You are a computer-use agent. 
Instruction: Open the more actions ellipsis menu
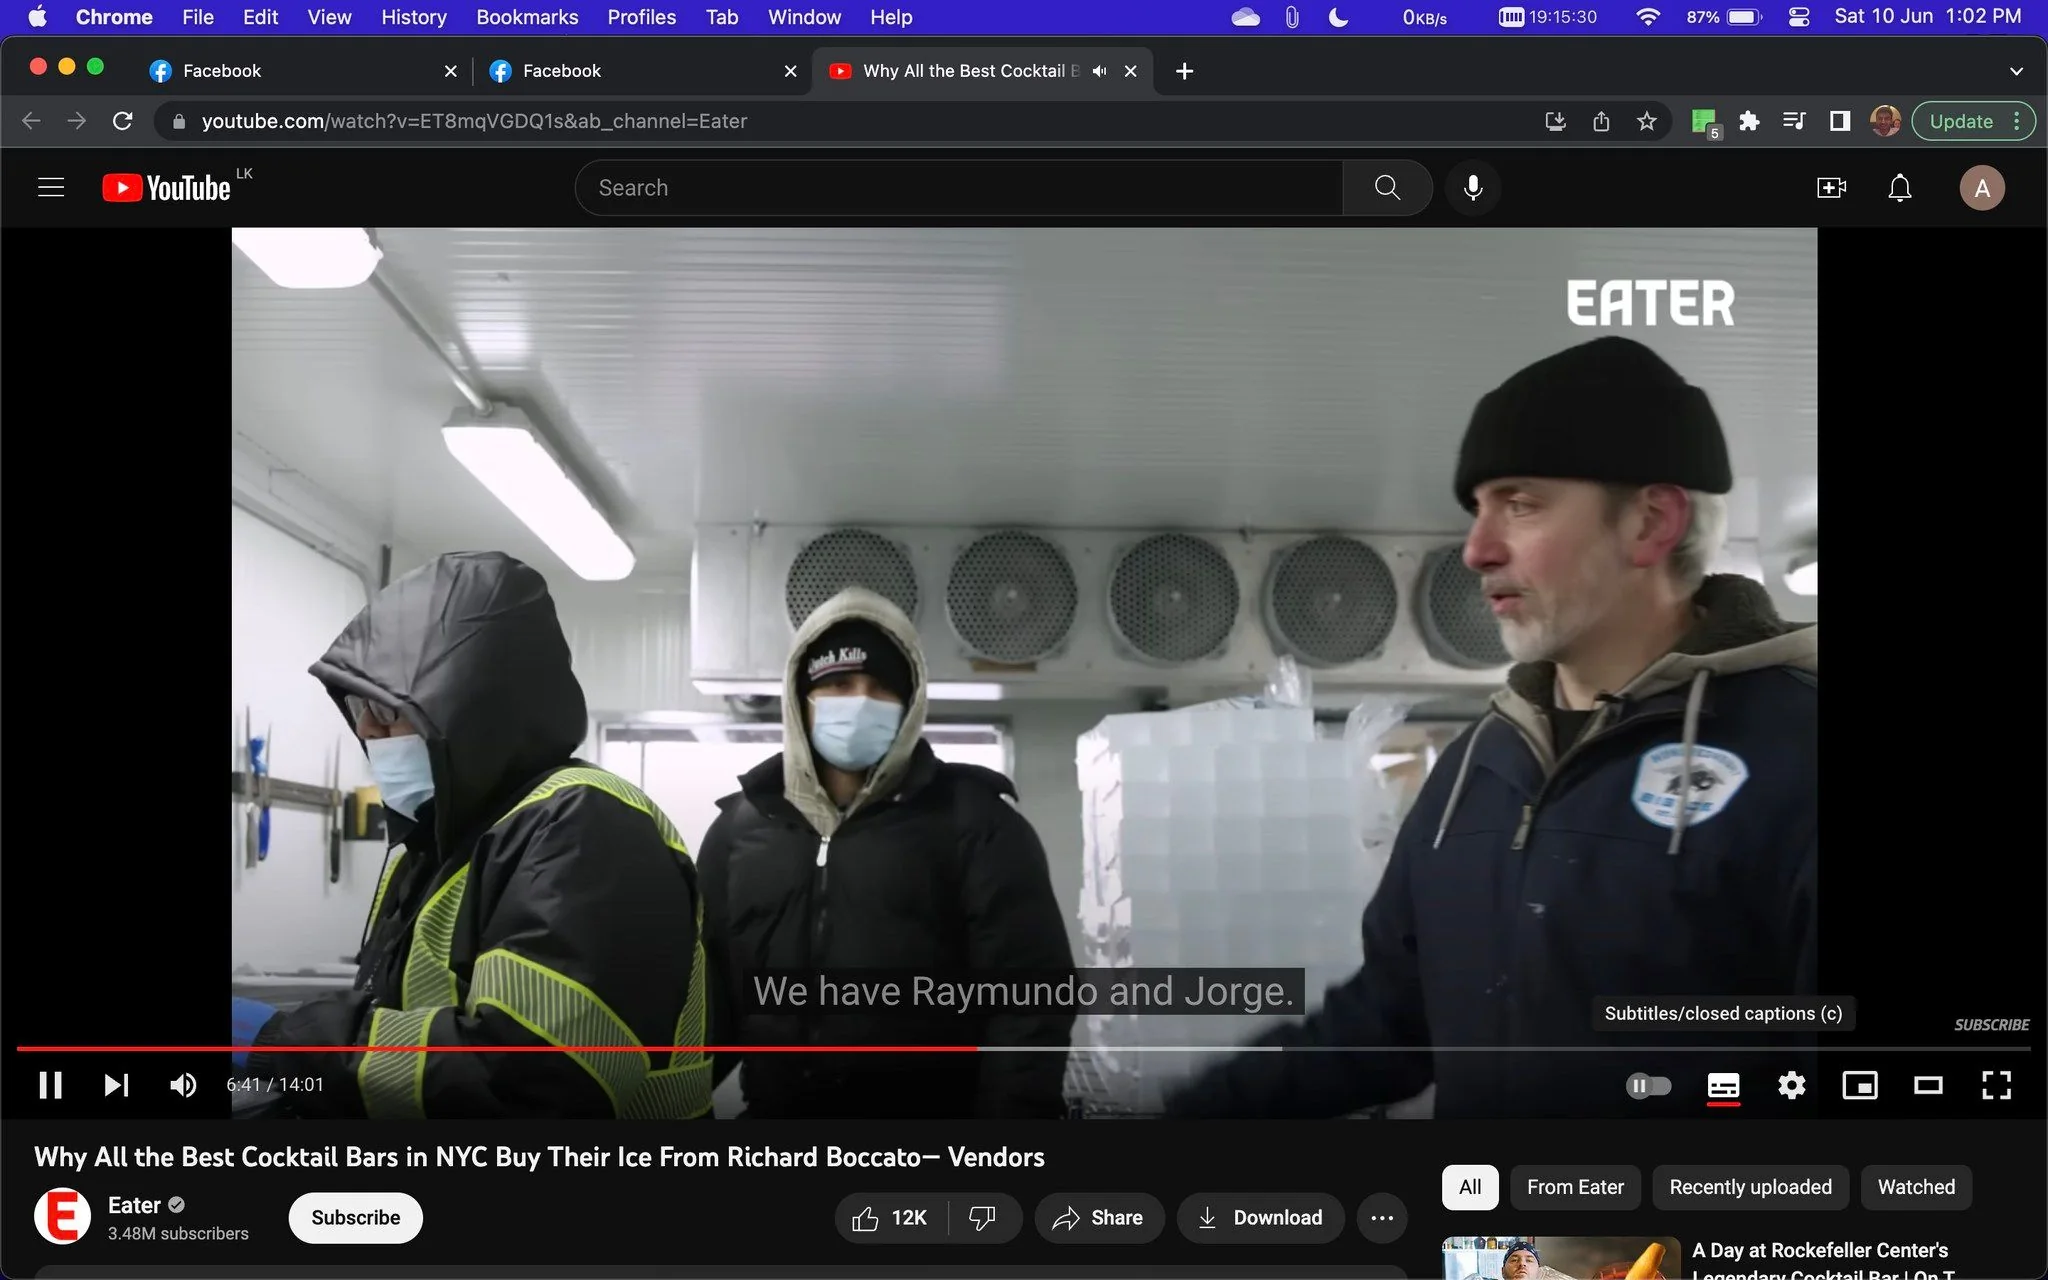point(1382,1217)
